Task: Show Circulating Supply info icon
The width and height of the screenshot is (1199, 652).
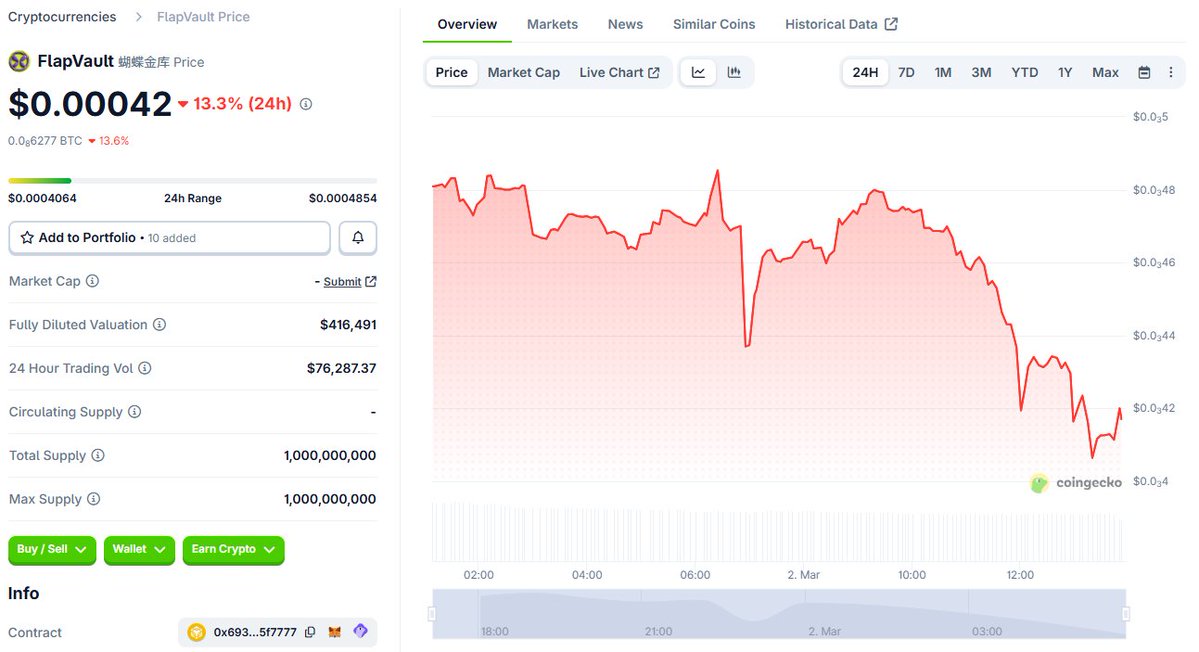Action: (135, 411)
